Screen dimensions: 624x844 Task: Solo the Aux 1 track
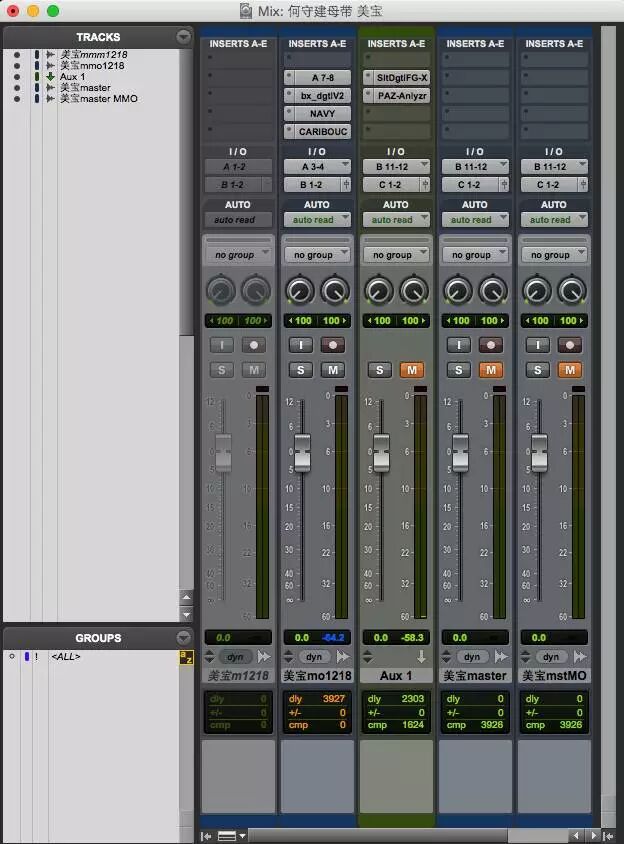[380, 370]
